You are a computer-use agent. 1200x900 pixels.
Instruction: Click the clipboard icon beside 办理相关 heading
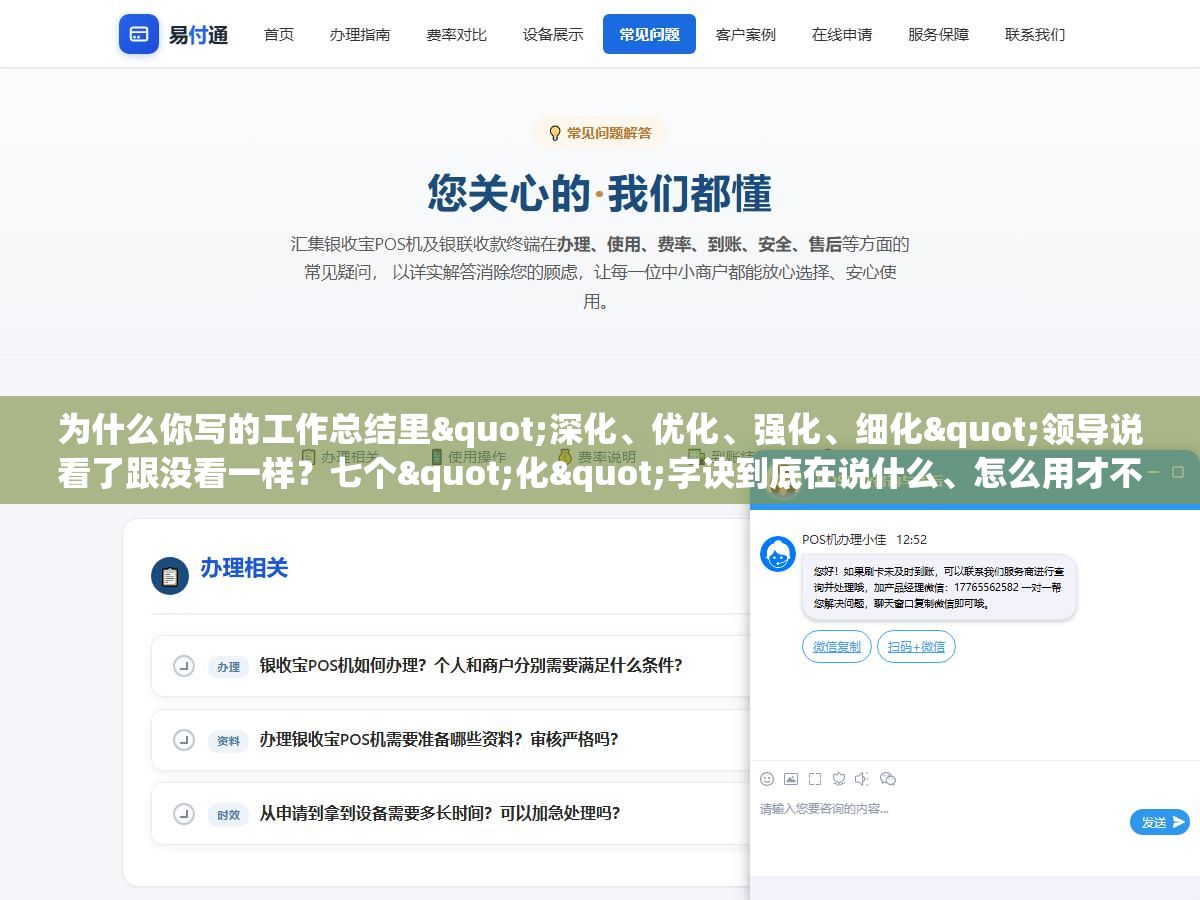point(170,576)
